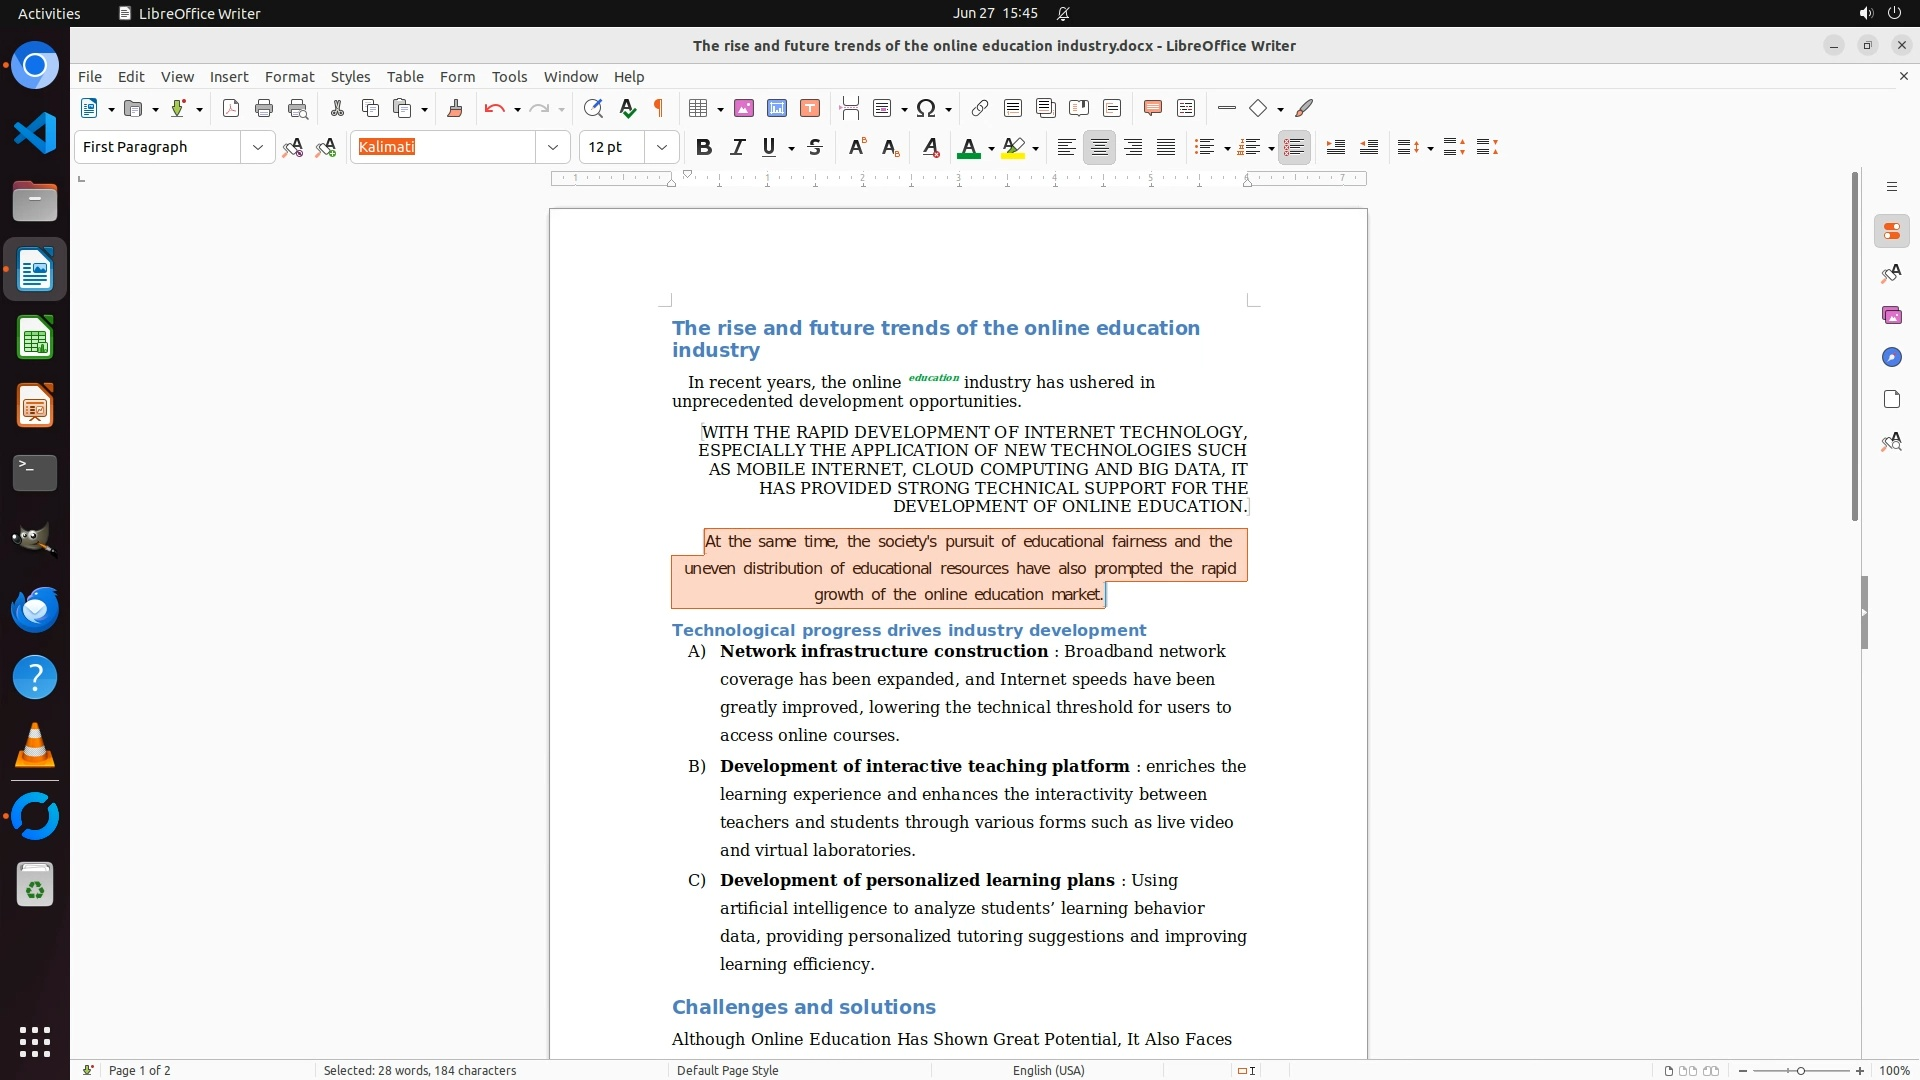Click the Insert Image icon
This screenshot has height=1080, width=1920.
(x=744, y=109)
